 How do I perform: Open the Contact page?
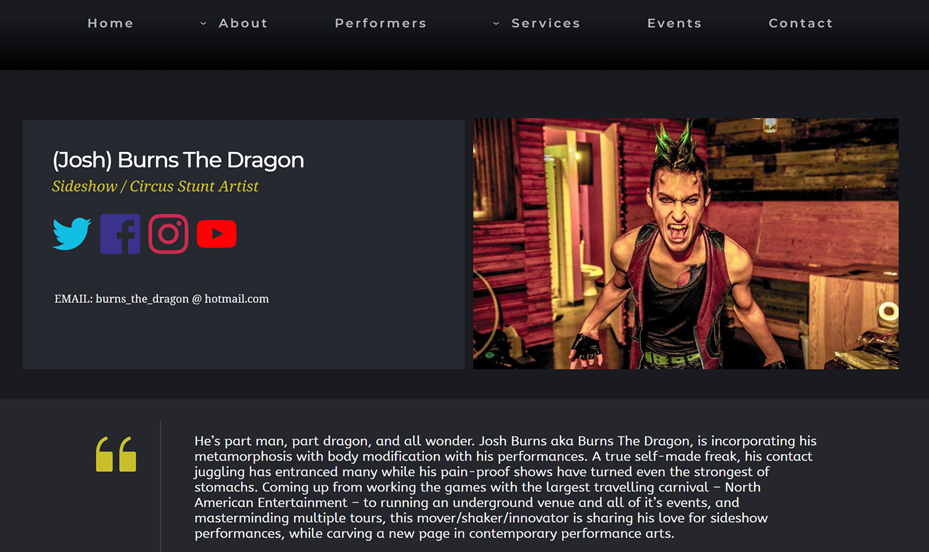(800, 23)
